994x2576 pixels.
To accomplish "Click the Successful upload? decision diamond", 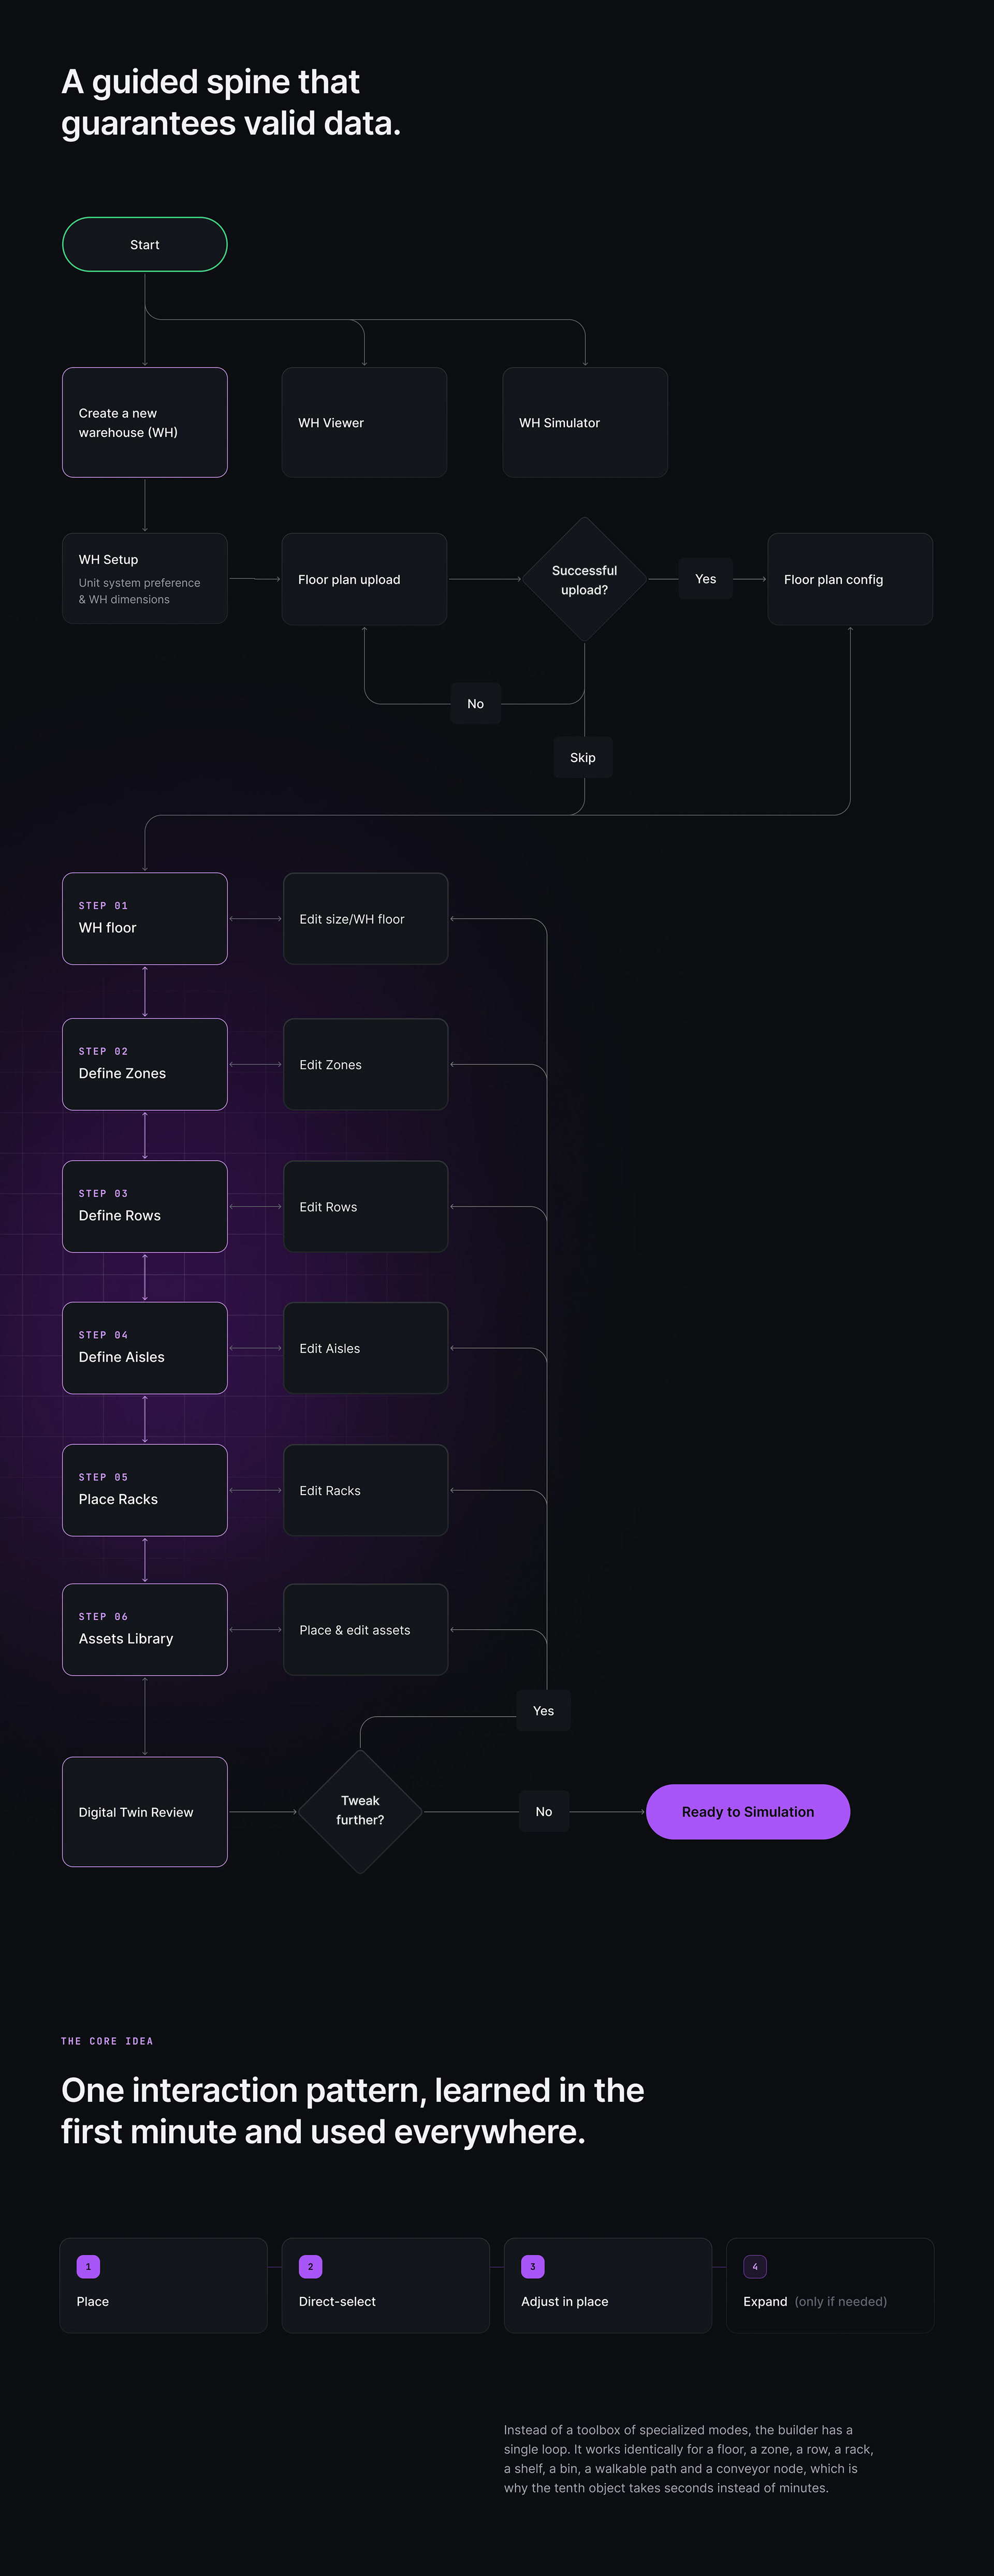I will [x=584, y=579].
